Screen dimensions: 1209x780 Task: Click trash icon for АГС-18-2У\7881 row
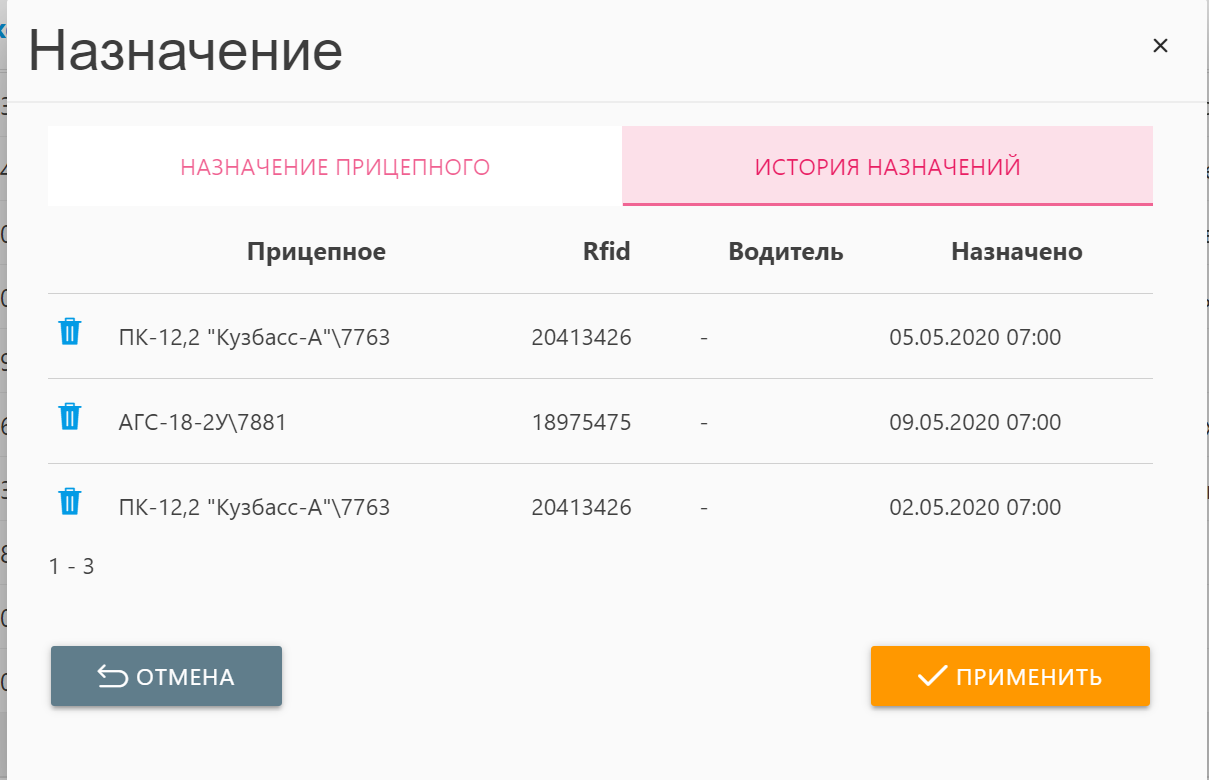click(69, 417)
